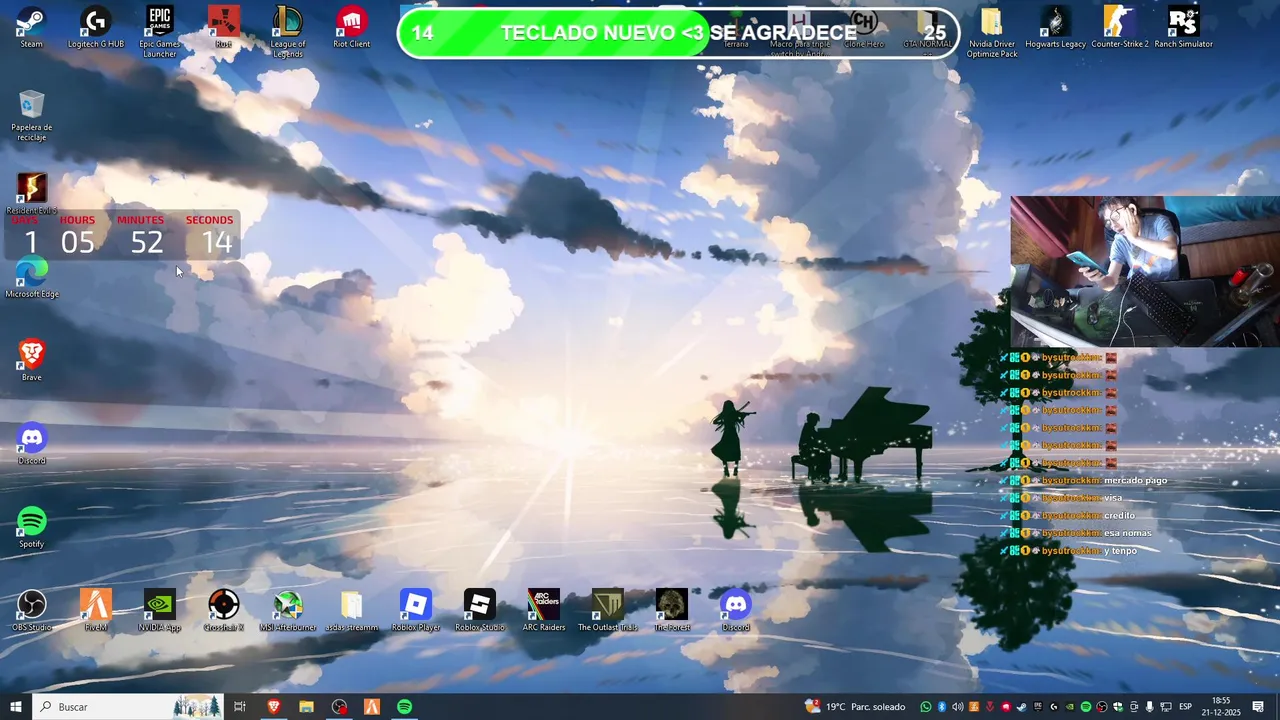Screen dimensions: 1280x720
Task: Open the Discord icon beside The Forest
Action: pyautogui.click(x=735, y=610)
